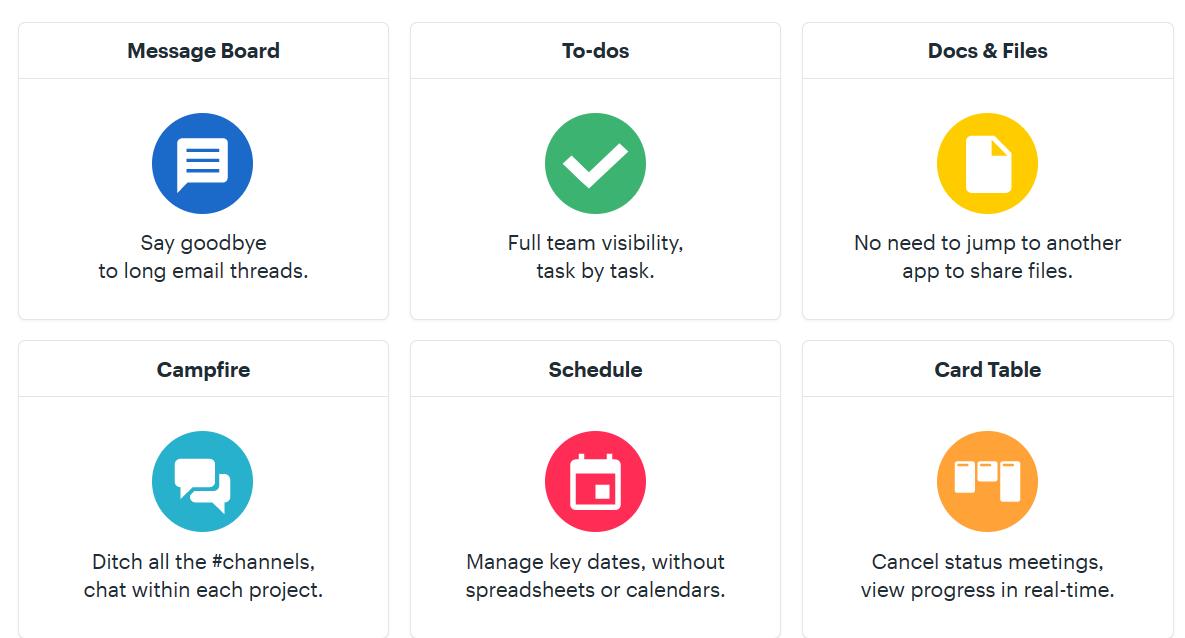Open the Message Board heading
This screenshot has height=638, width=1185.
click(x=203, y=51)
